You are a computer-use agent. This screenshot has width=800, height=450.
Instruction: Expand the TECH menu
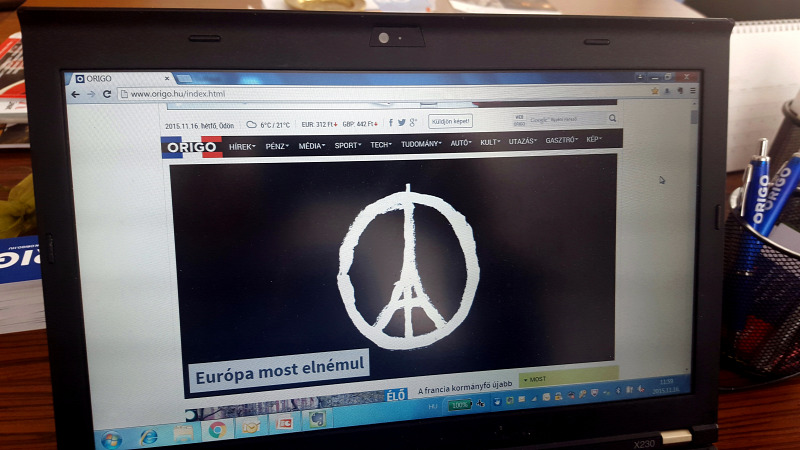(x=381, y=145)
